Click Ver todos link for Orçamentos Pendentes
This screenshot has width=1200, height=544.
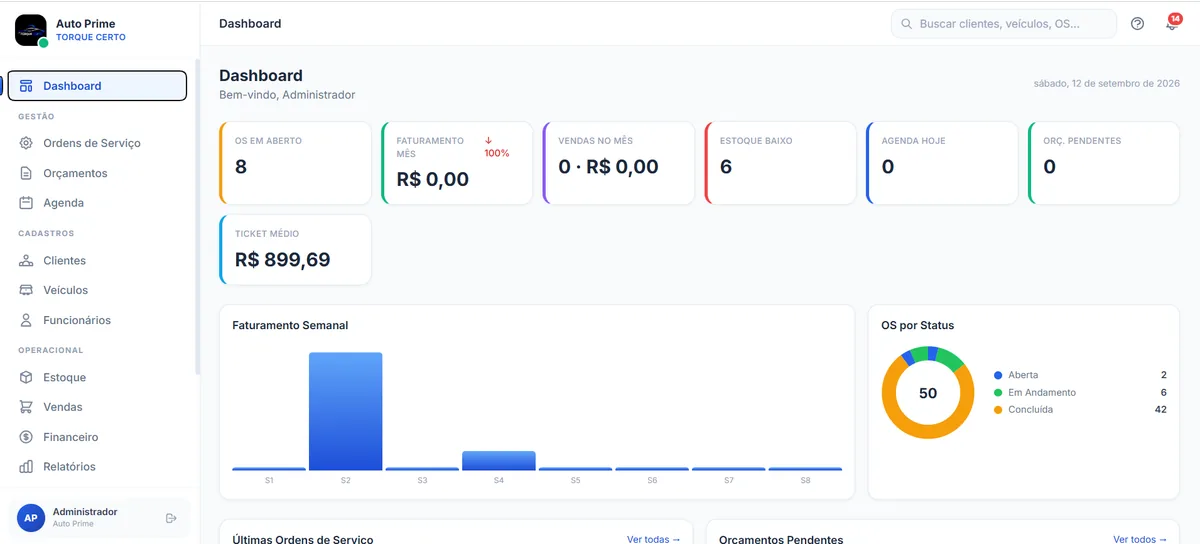coord(1140,539)
